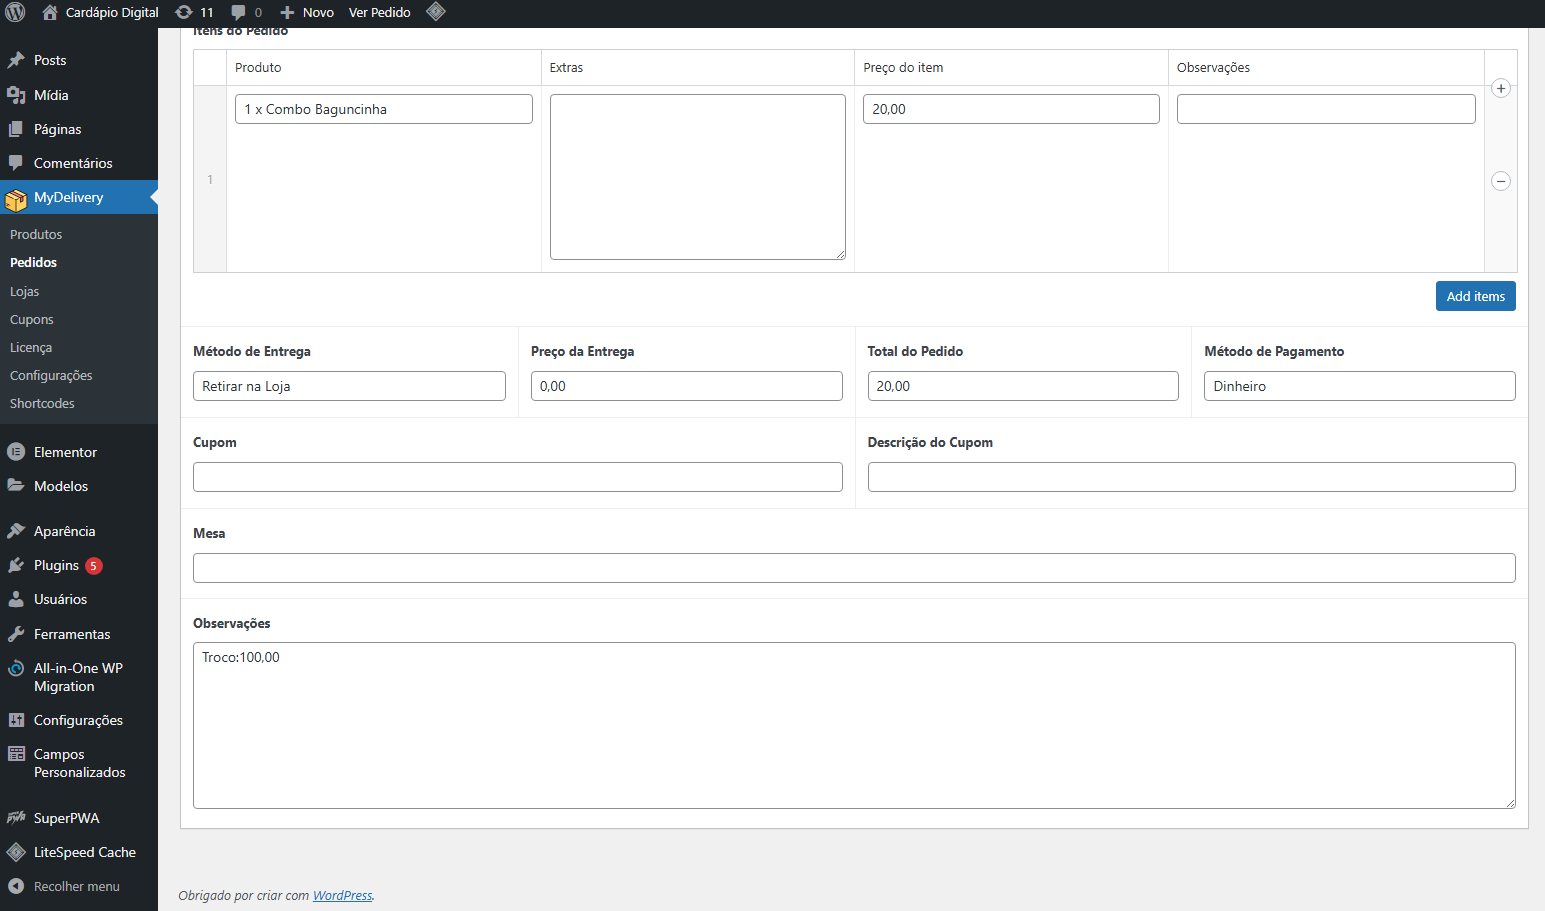The image size is (1545, 911).
Task: Focus the Cupom input field
Action: pos(517,477)
